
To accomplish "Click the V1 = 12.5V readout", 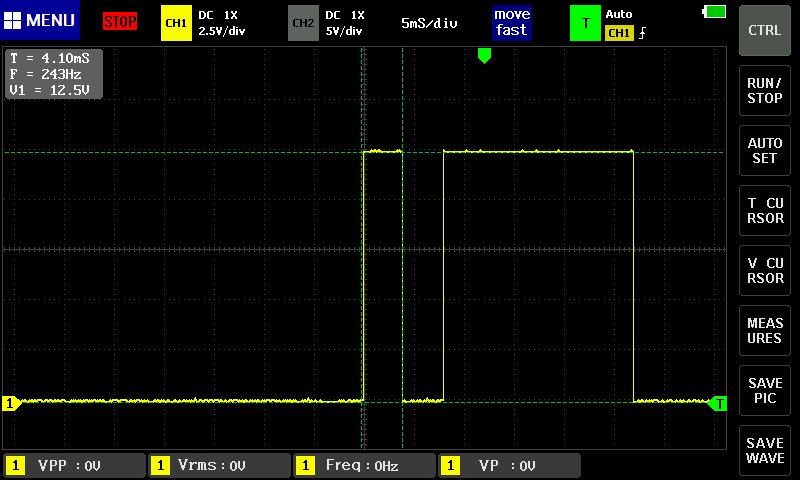I will tap(49, 90).
